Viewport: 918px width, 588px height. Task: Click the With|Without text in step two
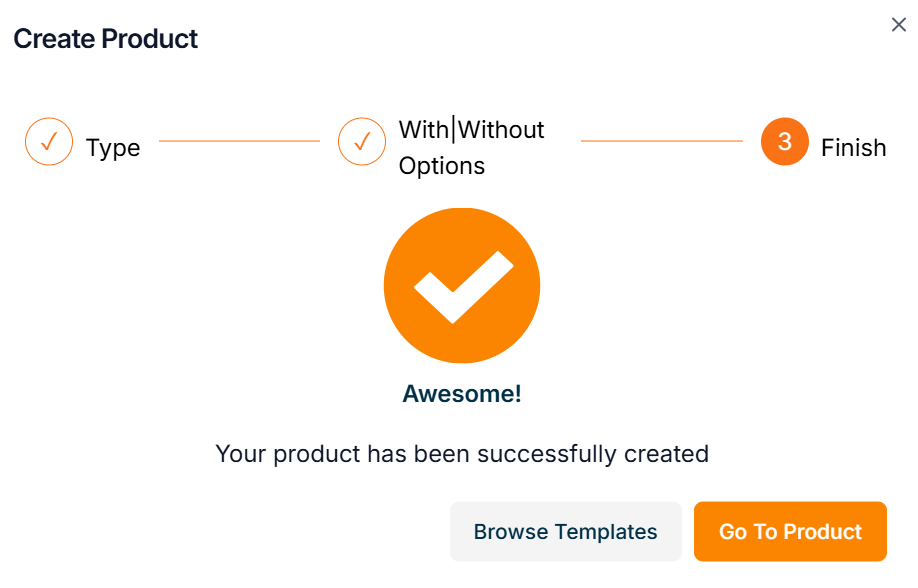click(471, 130)
